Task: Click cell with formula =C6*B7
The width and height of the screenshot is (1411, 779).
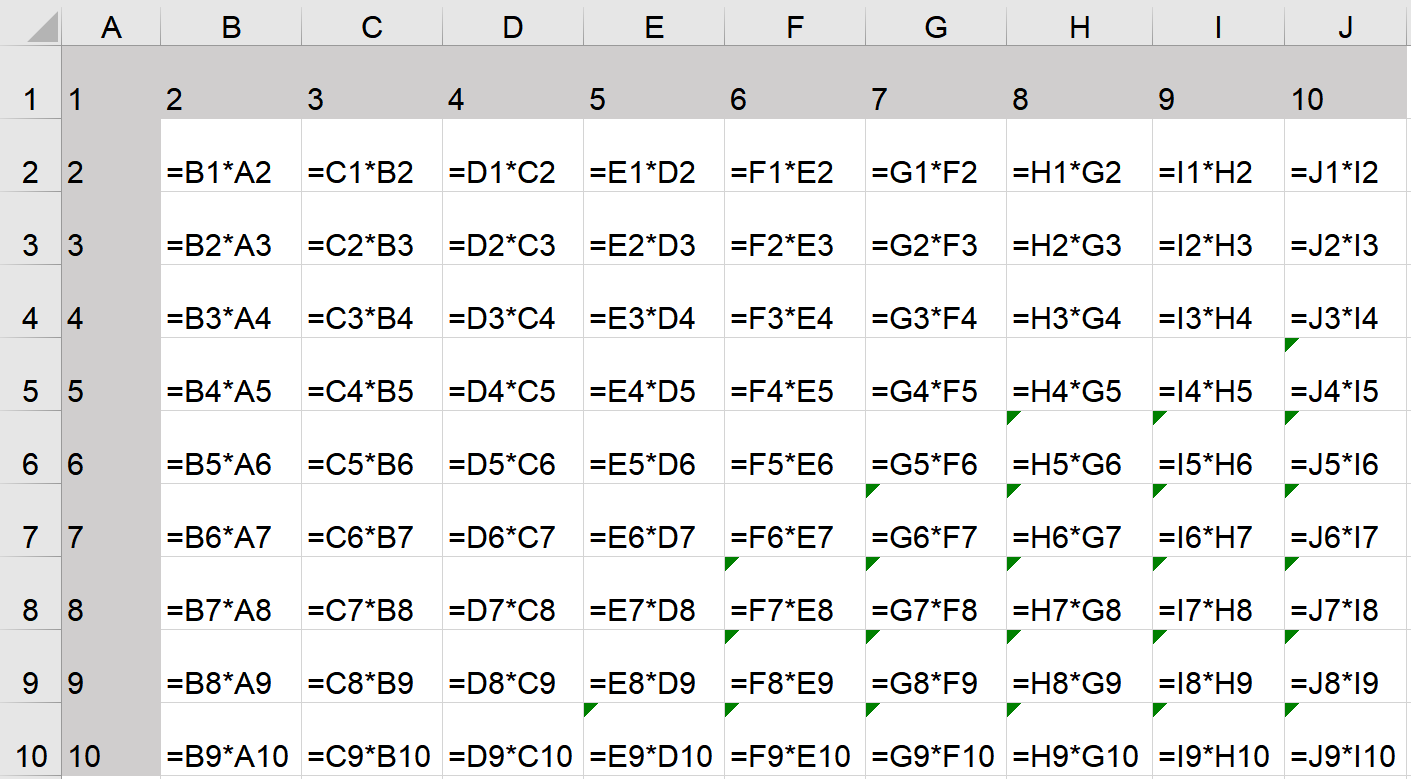Action: coord(372,520)
